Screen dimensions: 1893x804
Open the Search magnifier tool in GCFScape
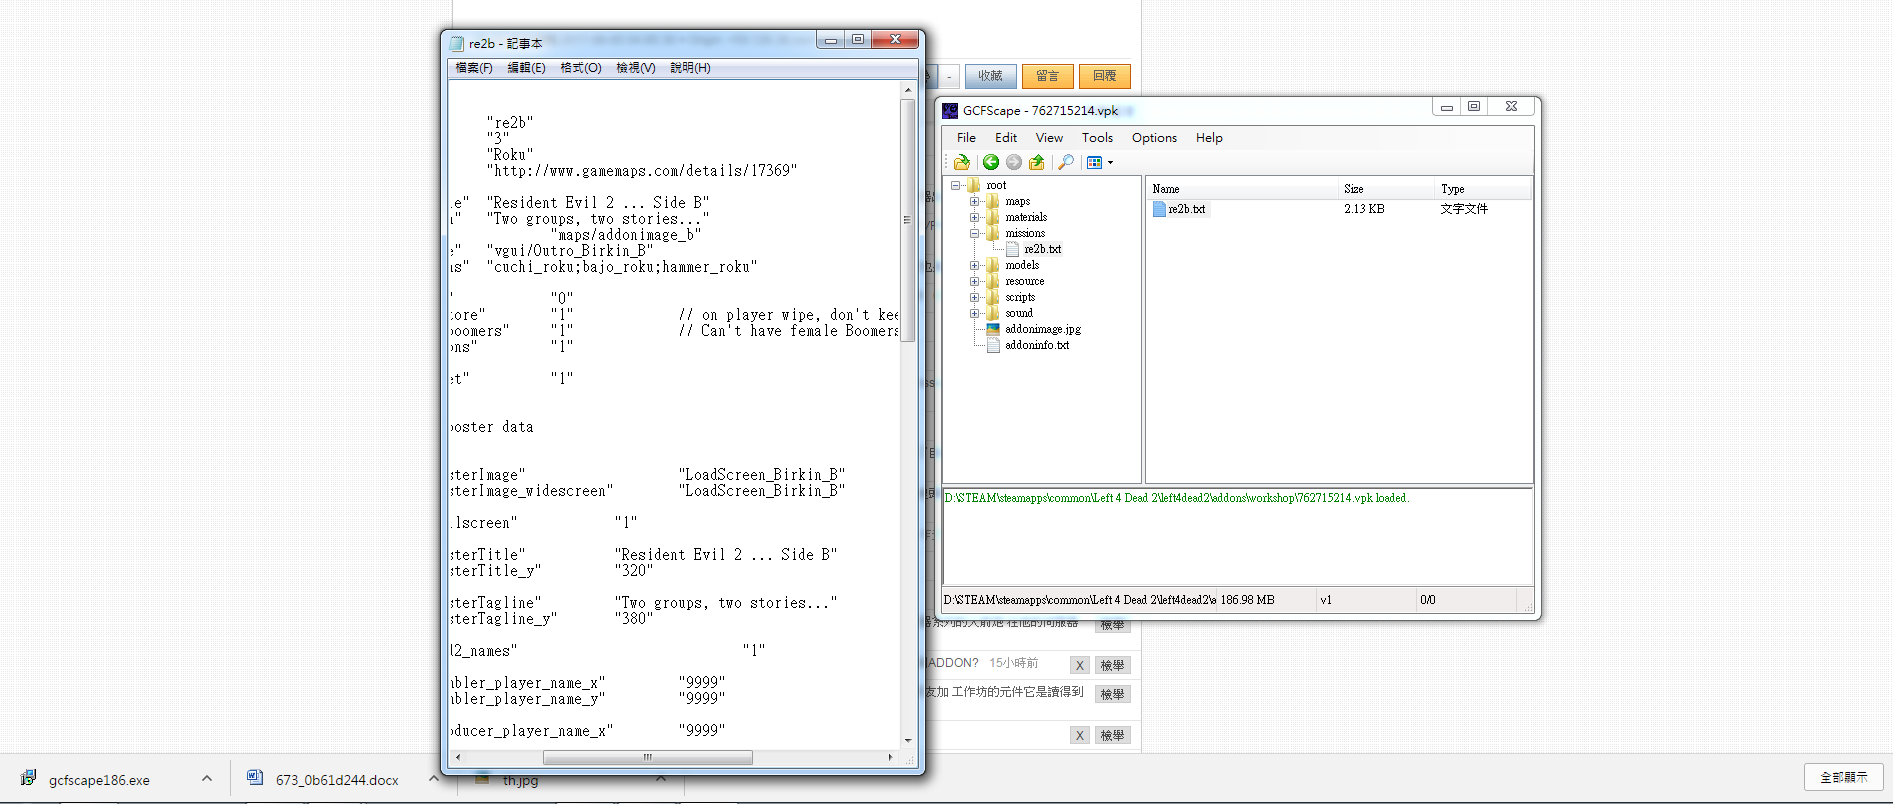pyautogui.click(x=1066, y=162)
